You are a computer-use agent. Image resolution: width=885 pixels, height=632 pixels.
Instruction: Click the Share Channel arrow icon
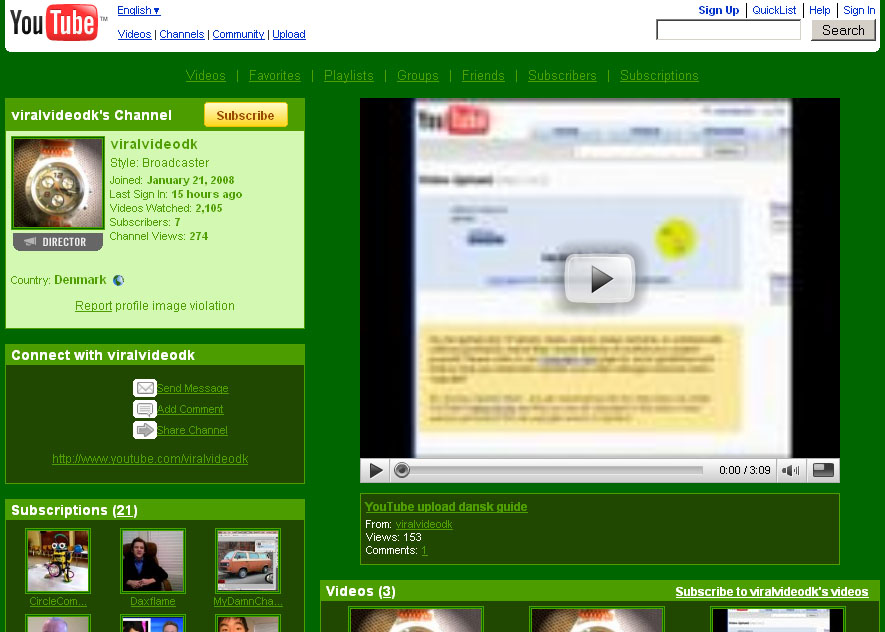[x=145, y=430]
